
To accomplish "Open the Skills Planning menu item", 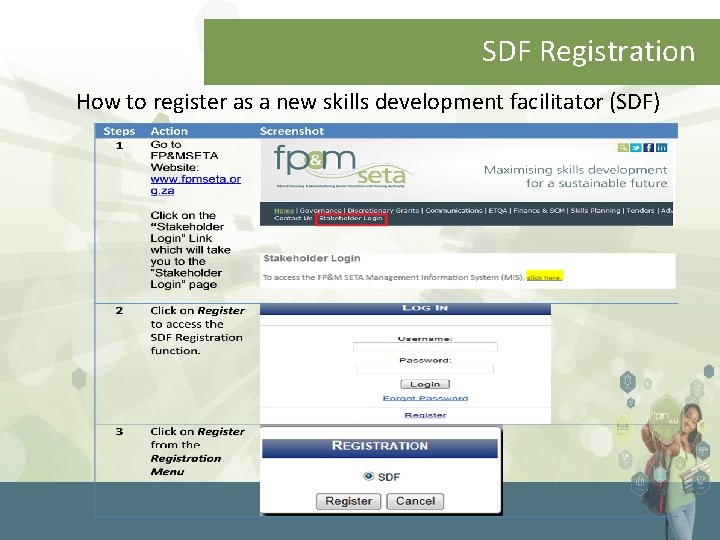I will pos(595,210).
